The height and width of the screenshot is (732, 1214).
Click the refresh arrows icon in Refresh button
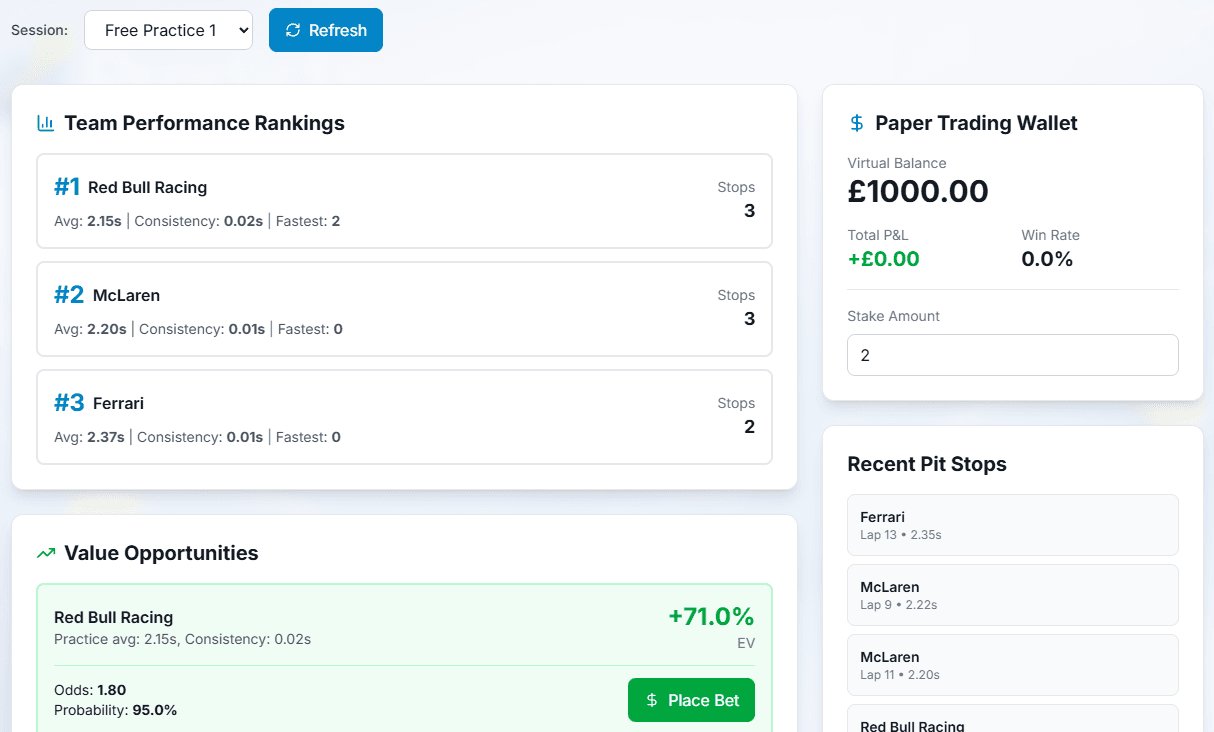click(293, 30)
